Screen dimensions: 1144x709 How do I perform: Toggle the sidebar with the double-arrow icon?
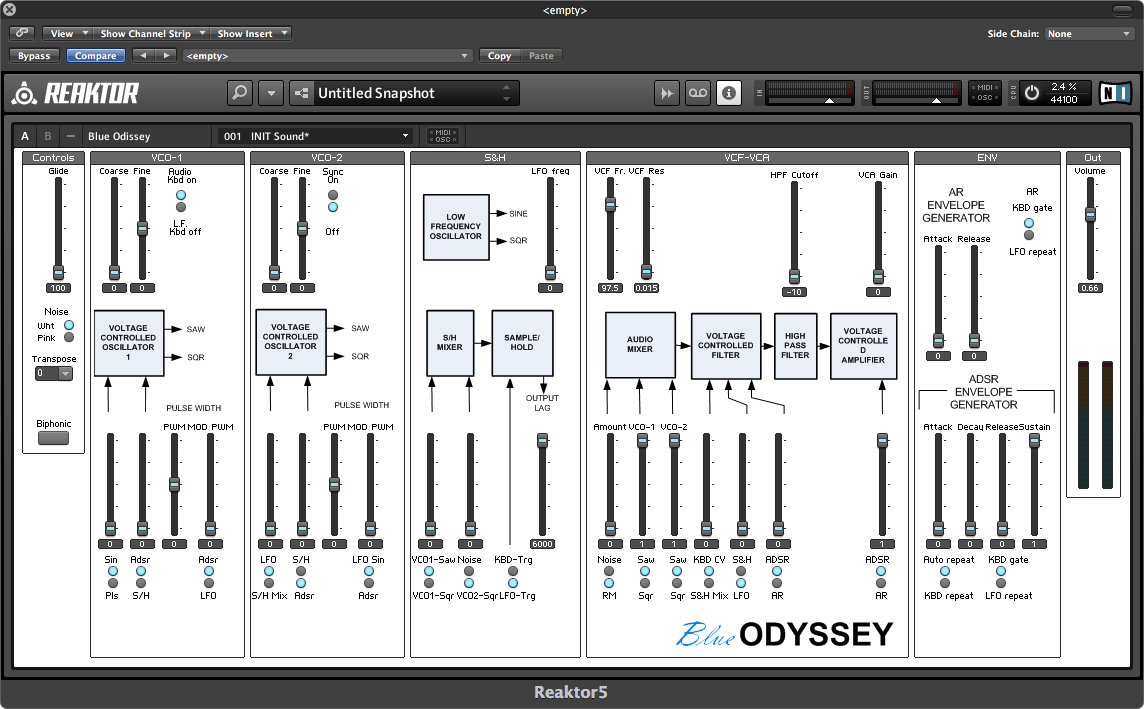(667, 93)
